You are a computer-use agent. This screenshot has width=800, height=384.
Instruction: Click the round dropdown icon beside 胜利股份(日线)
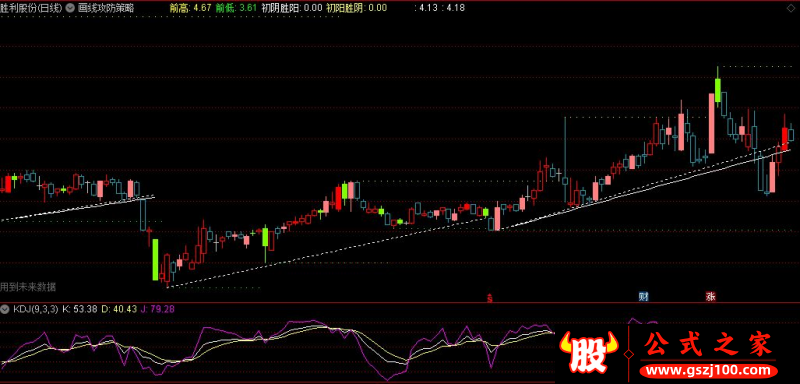[70, 9]
